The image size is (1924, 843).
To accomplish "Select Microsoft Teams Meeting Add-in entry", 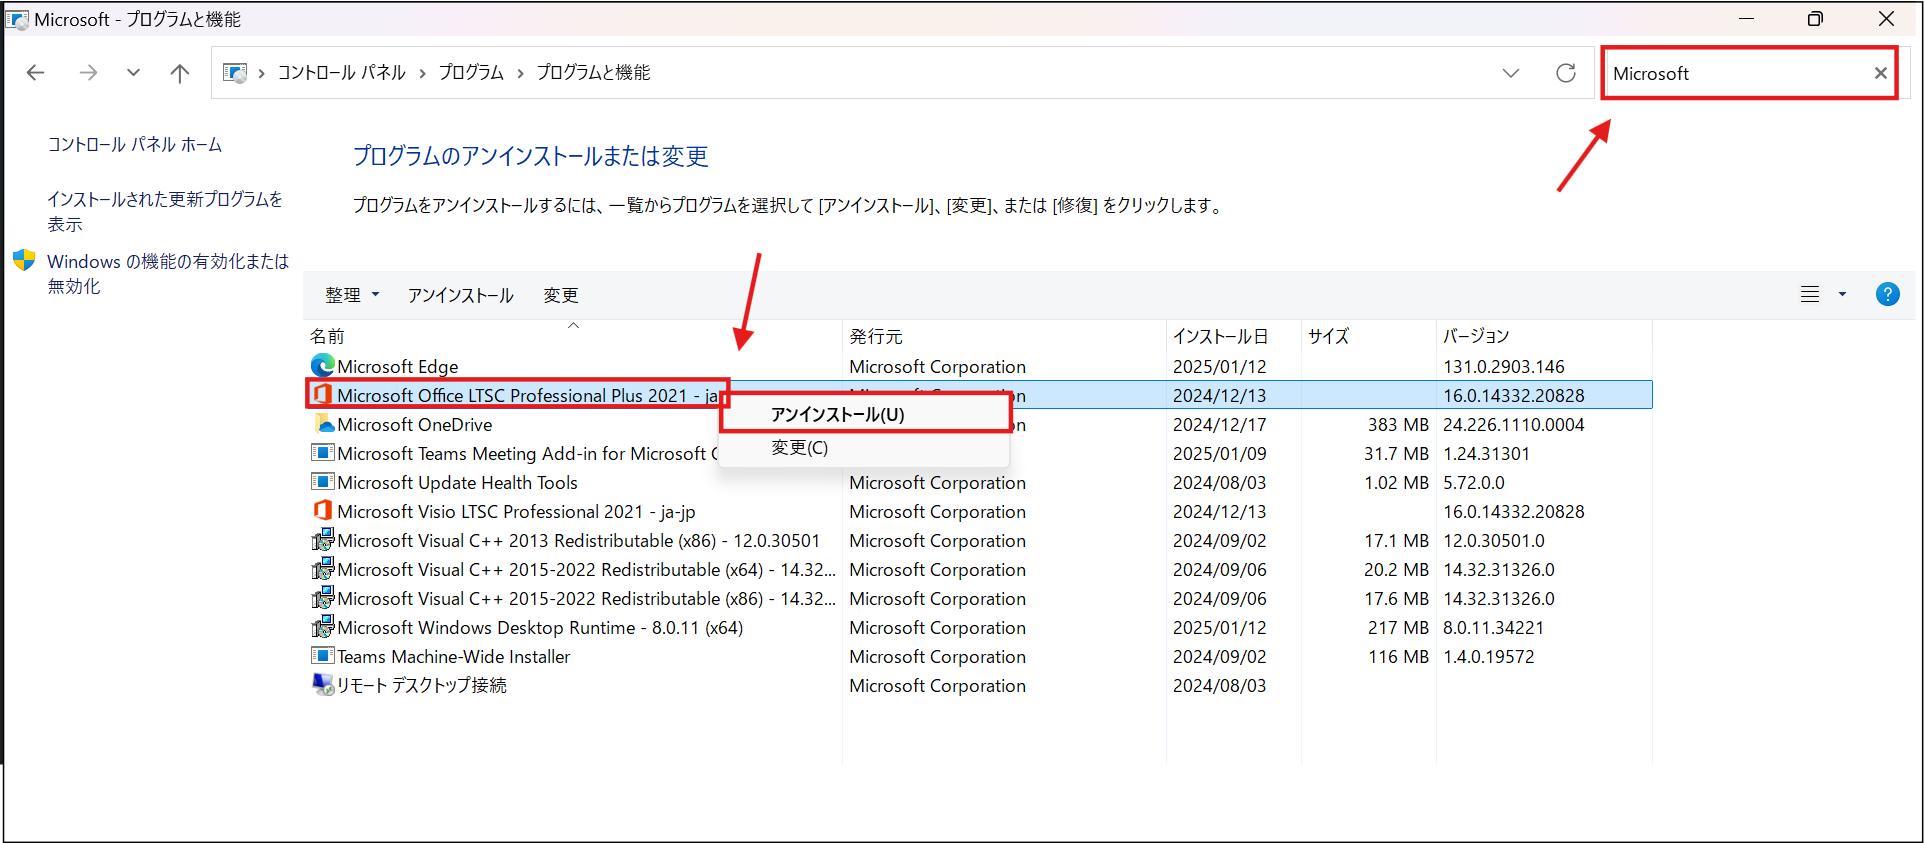I will (528, 454).
